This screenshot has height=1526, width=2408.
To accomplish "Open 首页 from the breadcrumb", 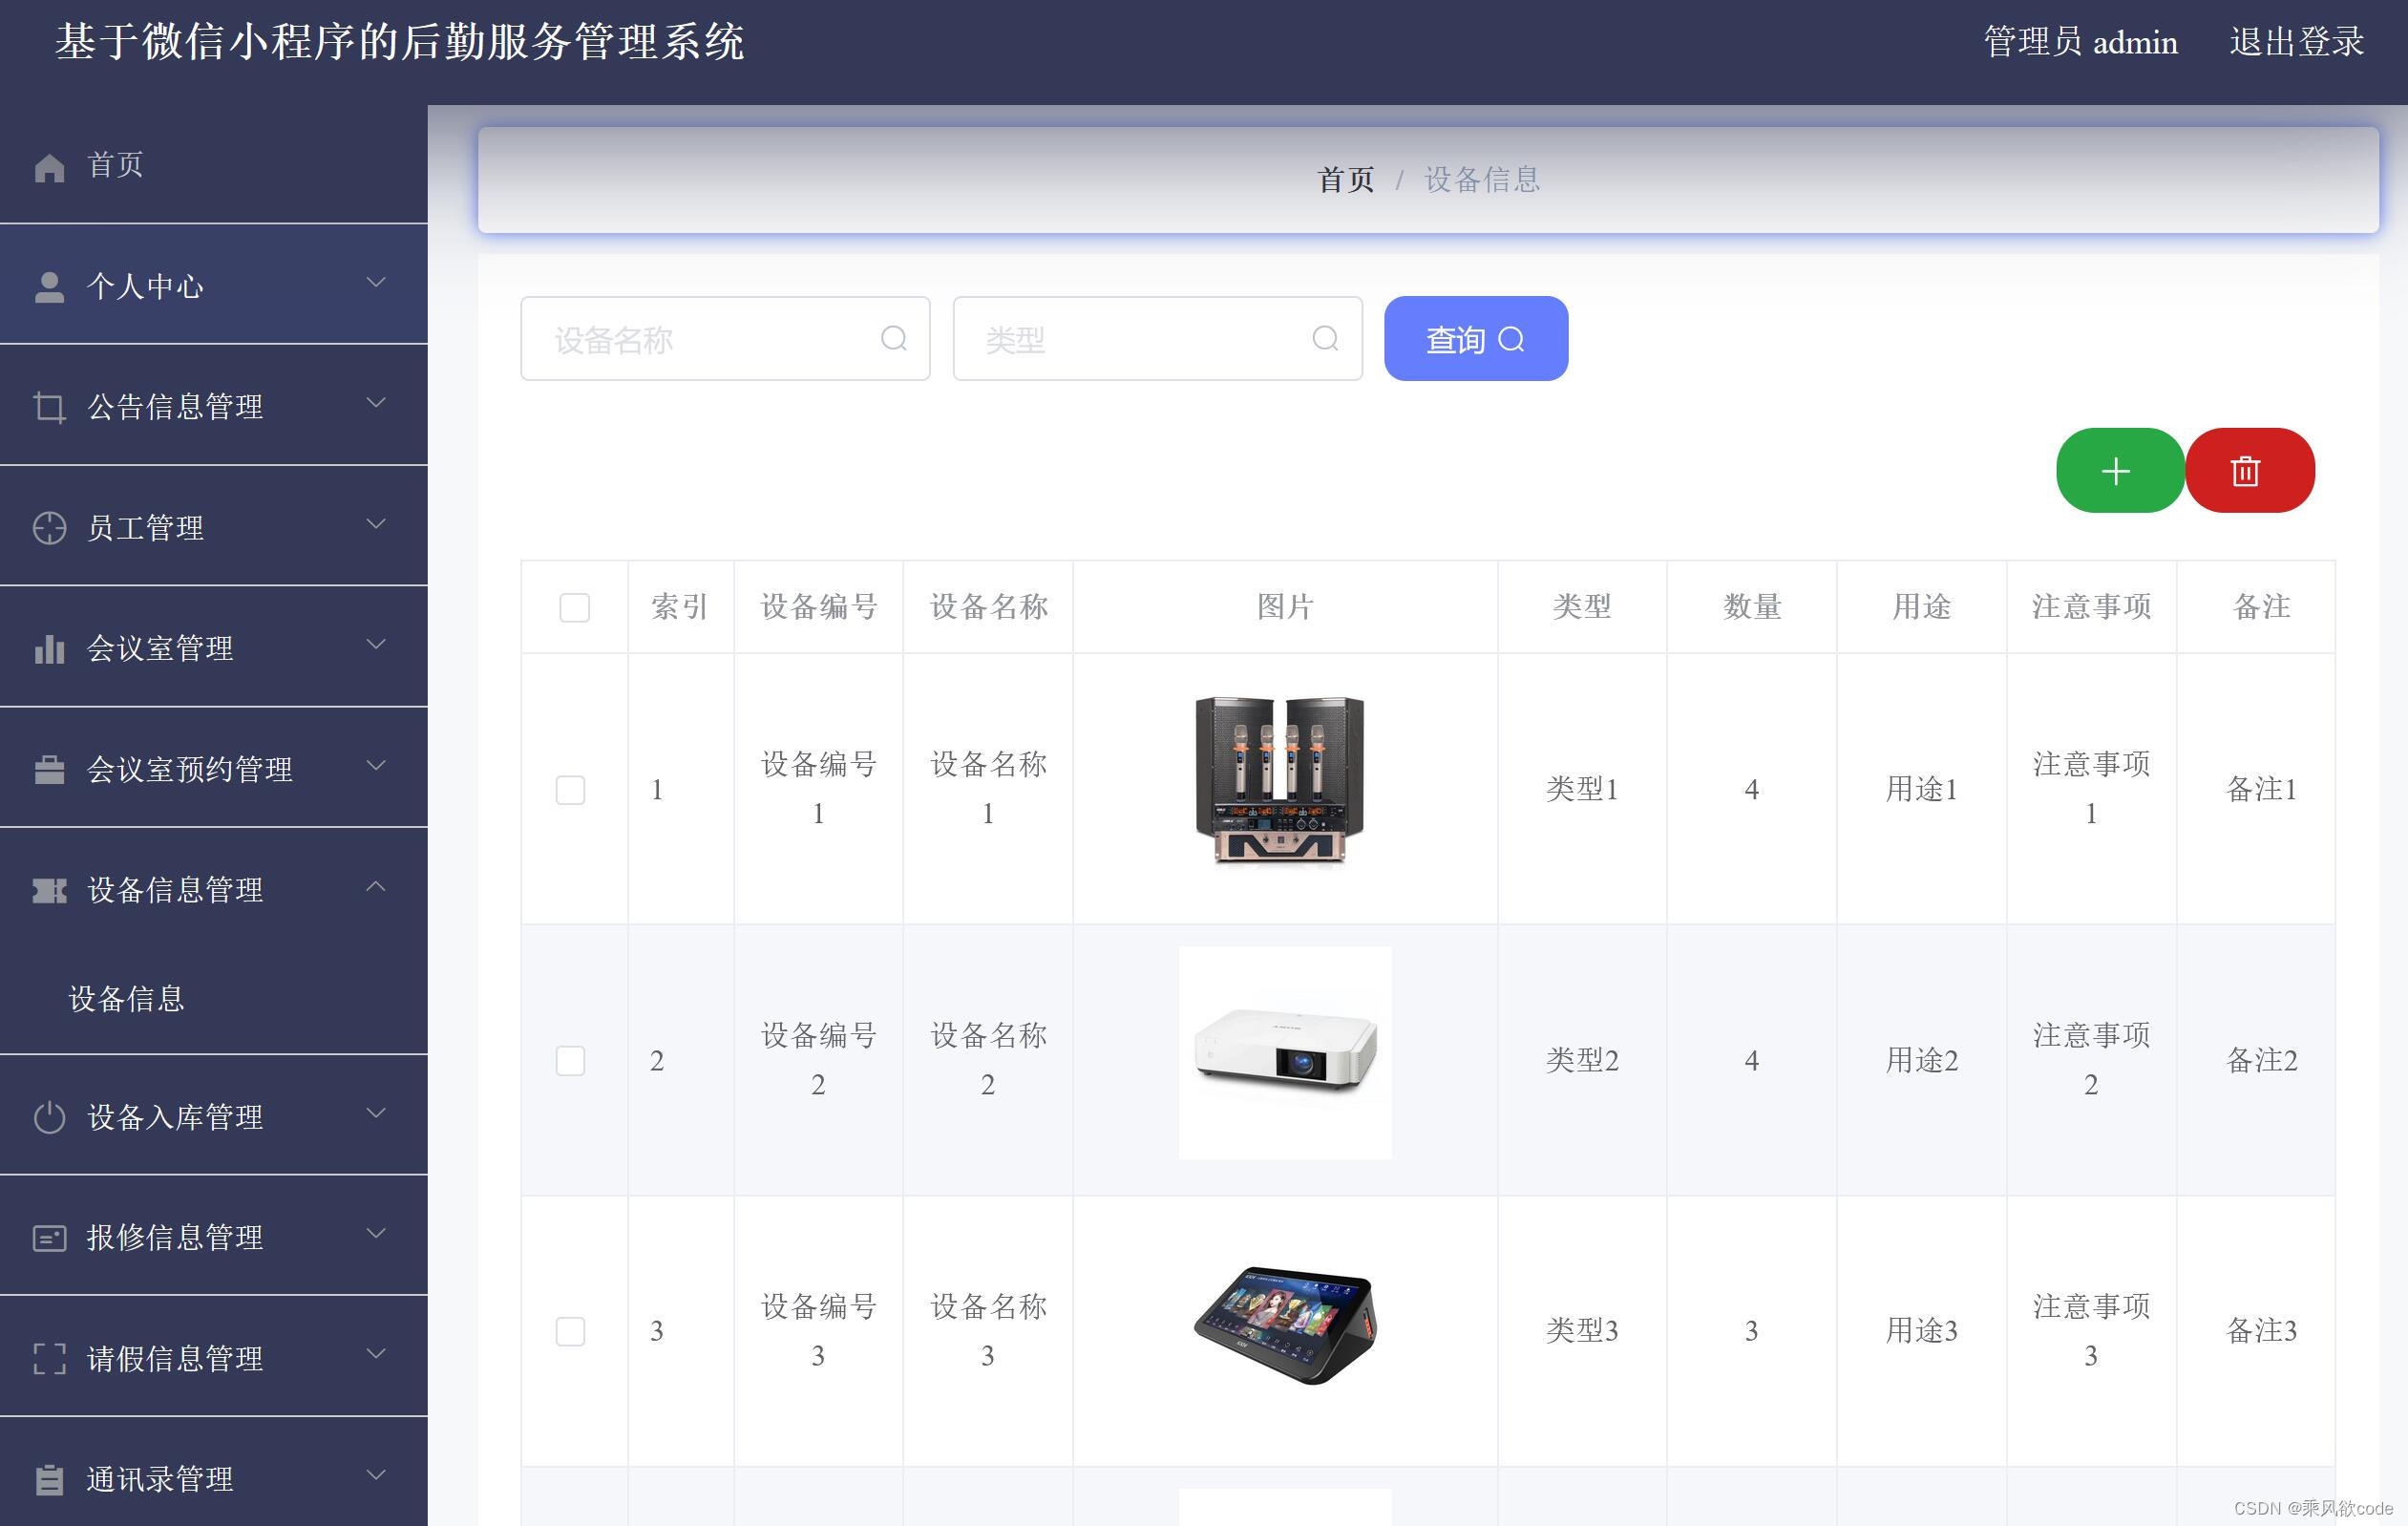I will 1345,180.
